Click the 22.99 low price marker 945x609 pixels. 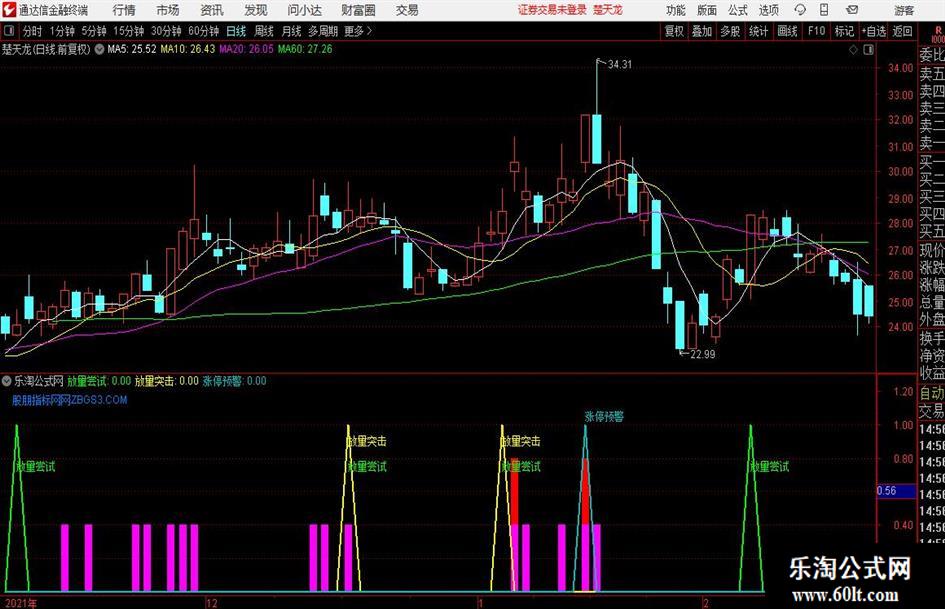703,355
